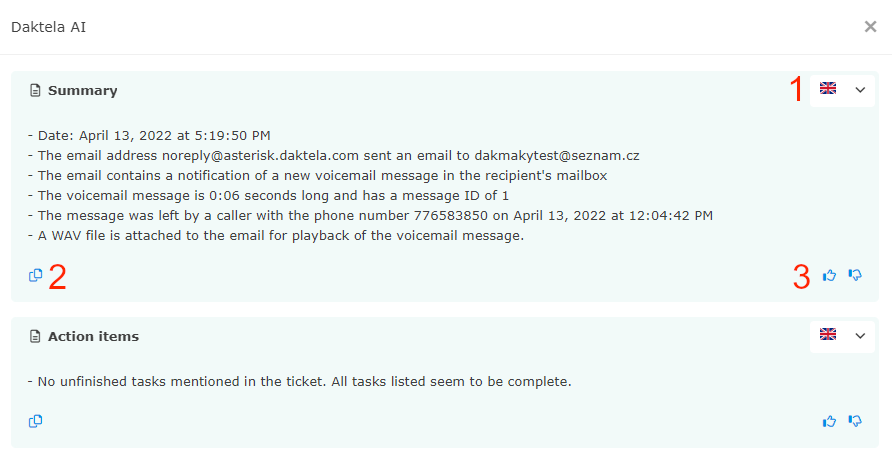Like the Action items result
Screen dimensions: 892x460
tap(829, 421)
